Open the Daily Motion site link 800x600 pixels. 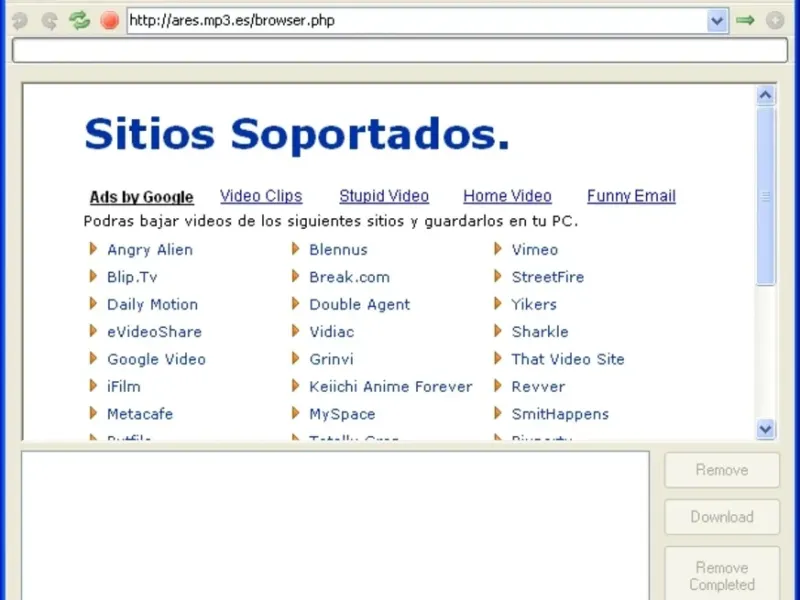pyautogui.click(x=152, y=305)
